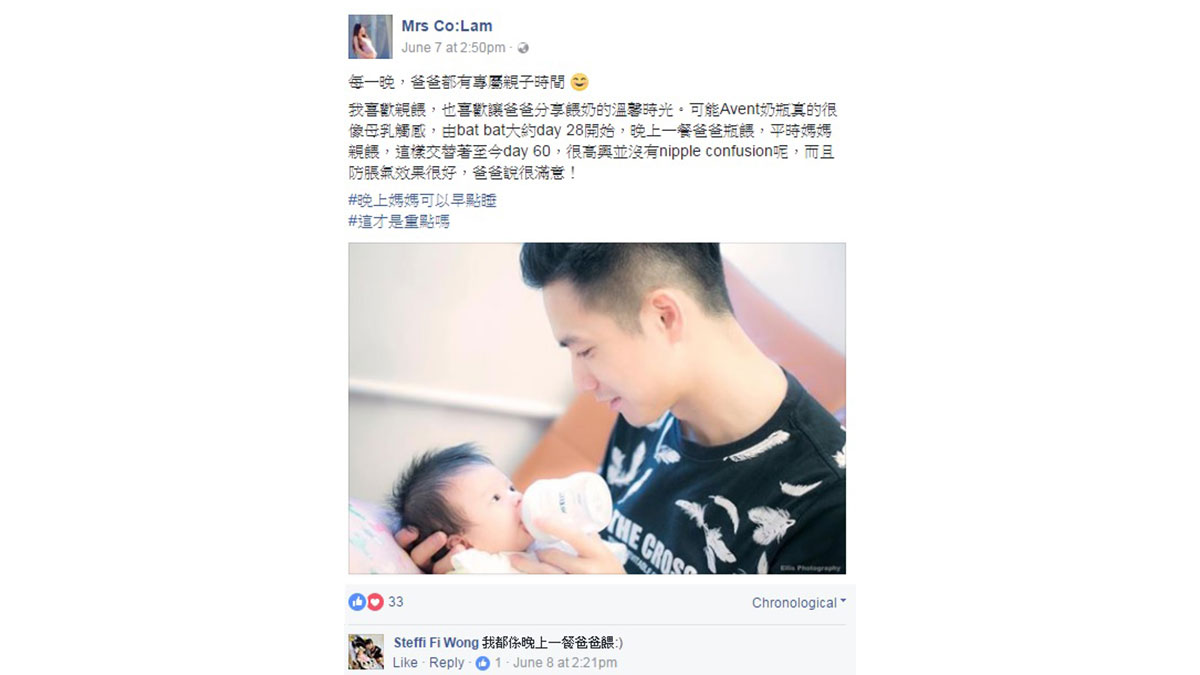This screenshot has width=1200, height=675.
Task: Open Steffi Fi Wong's profile name
Action: 436,643
